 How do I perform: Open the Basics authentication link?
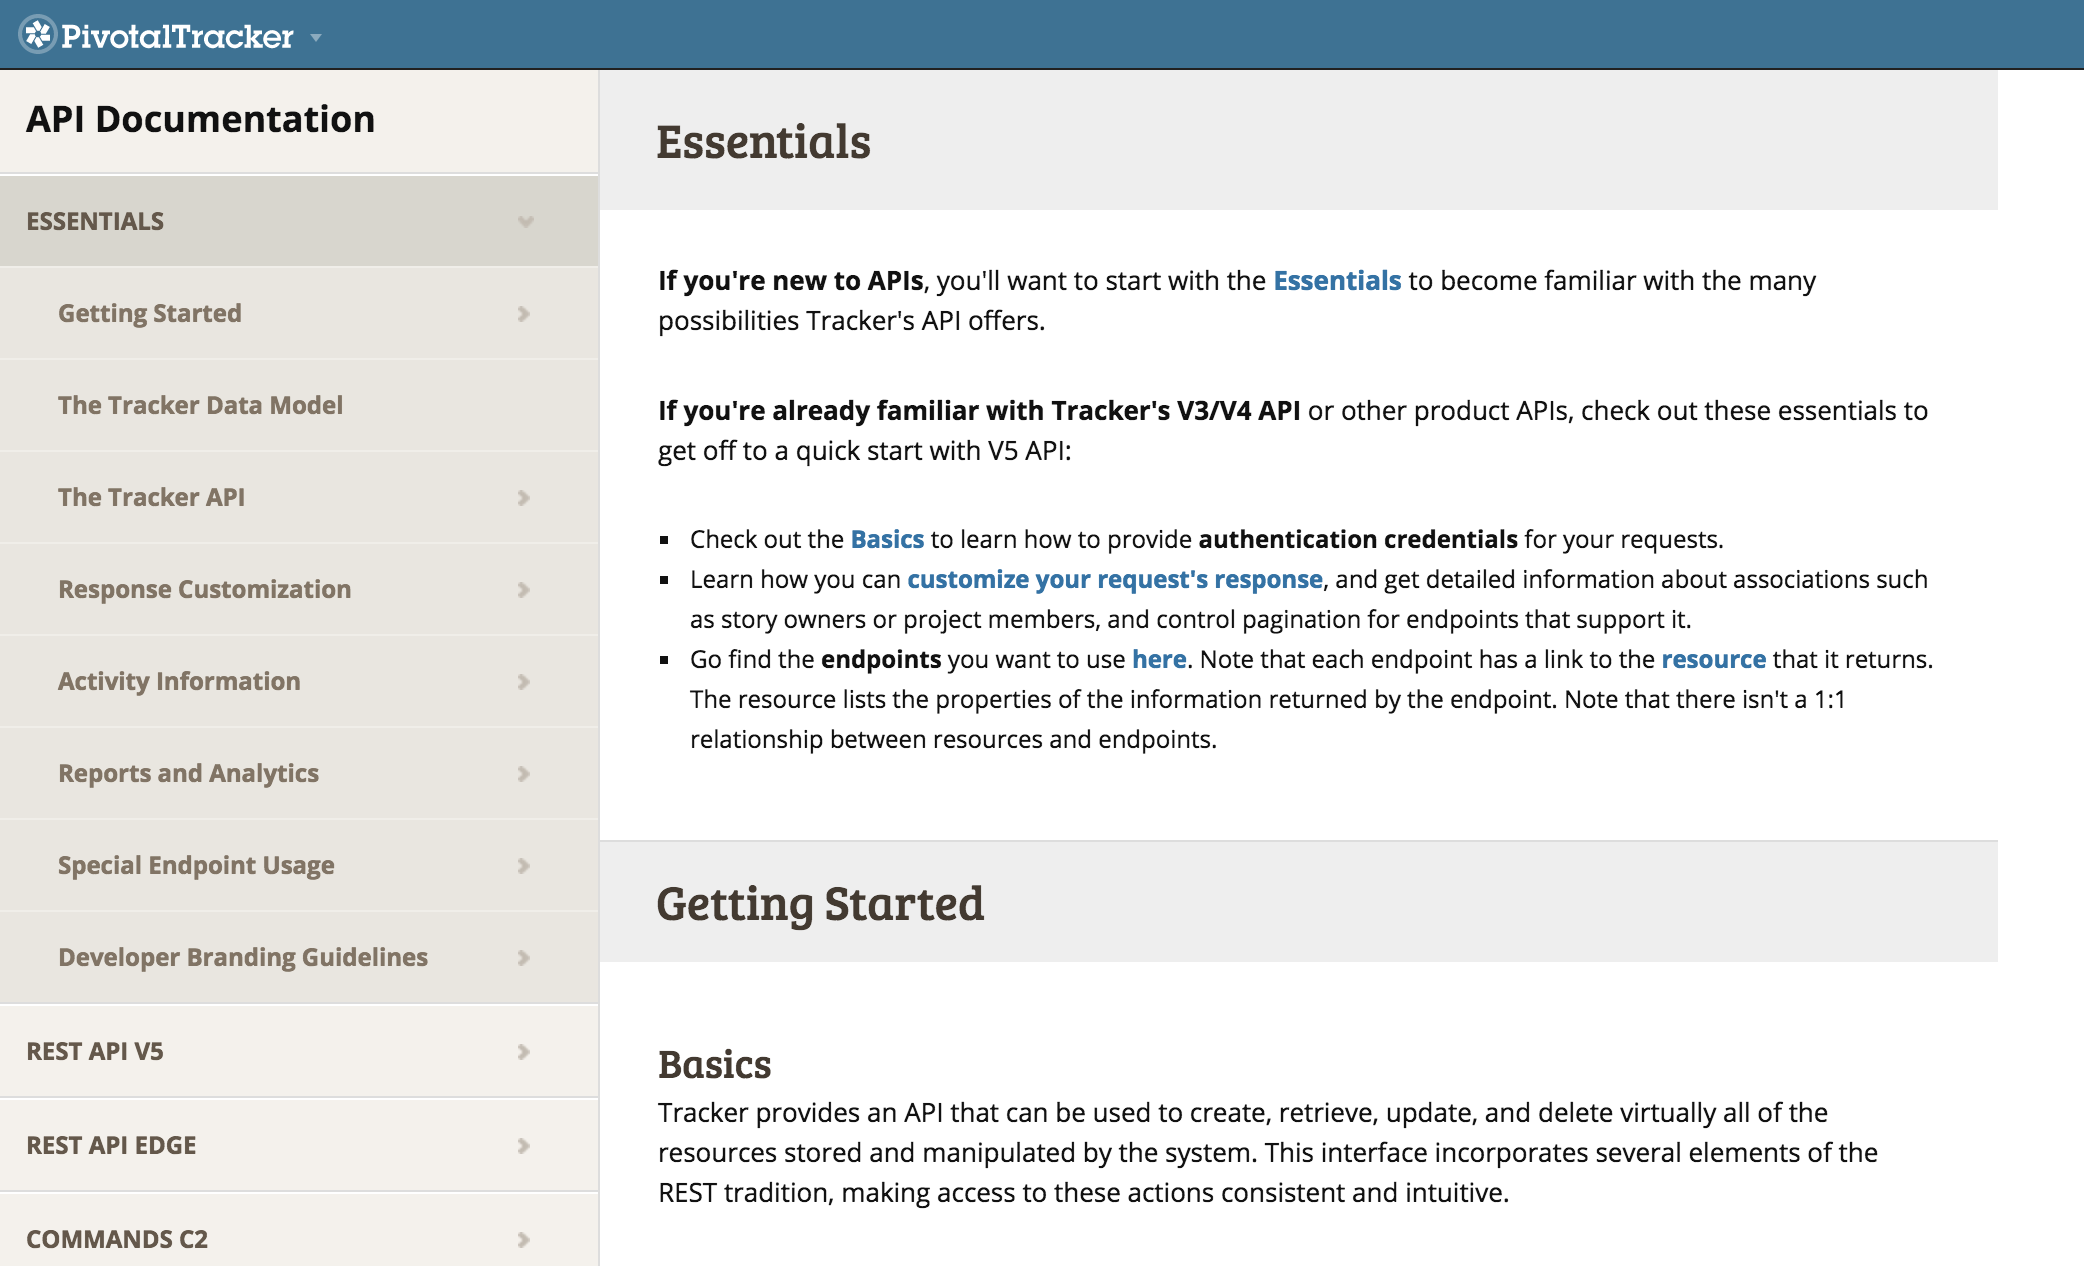887,540
